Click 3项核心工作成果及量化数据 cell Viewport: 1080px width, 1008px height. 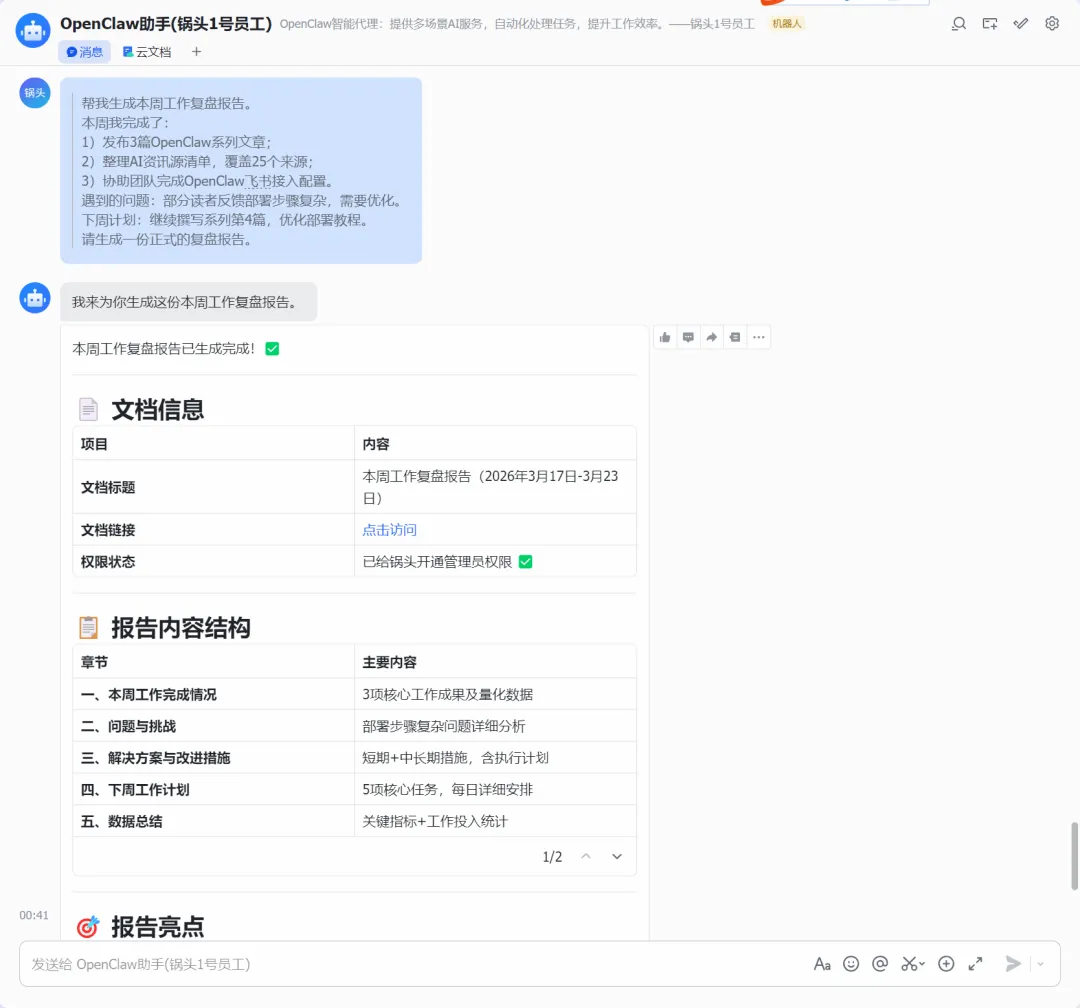pyautogui.click(x=495, y=695)
